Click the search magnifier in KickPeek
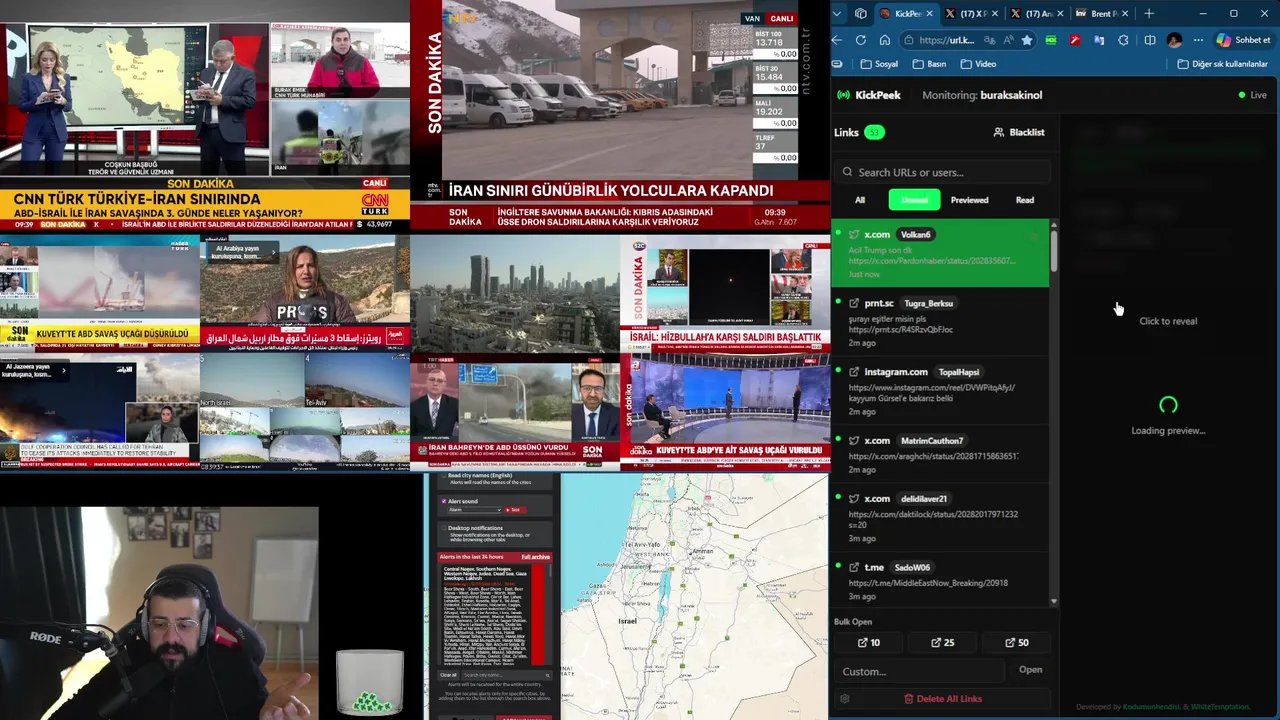This screenshot has width=1280, height=720. [x=848, y=172]
